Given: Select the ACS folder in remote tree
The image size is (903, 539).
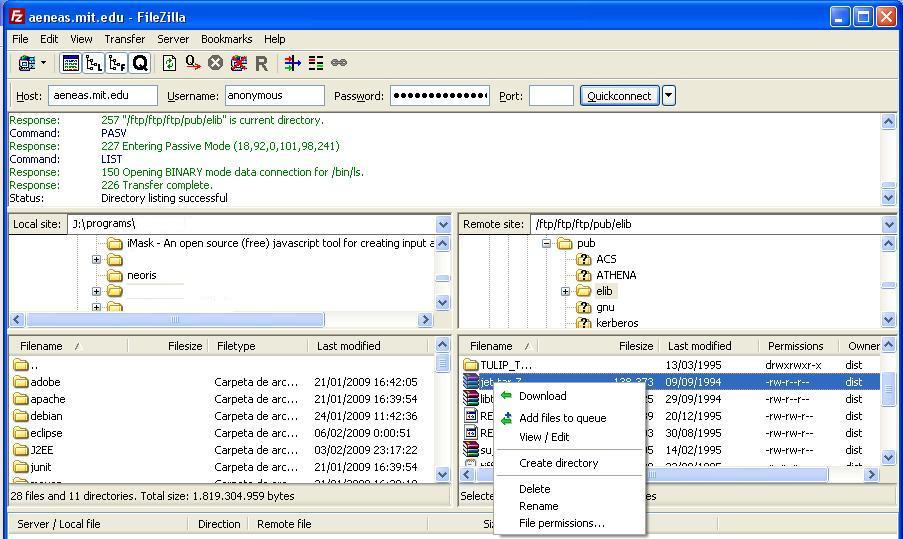Looking at the screenshot, I should [606, 259].
